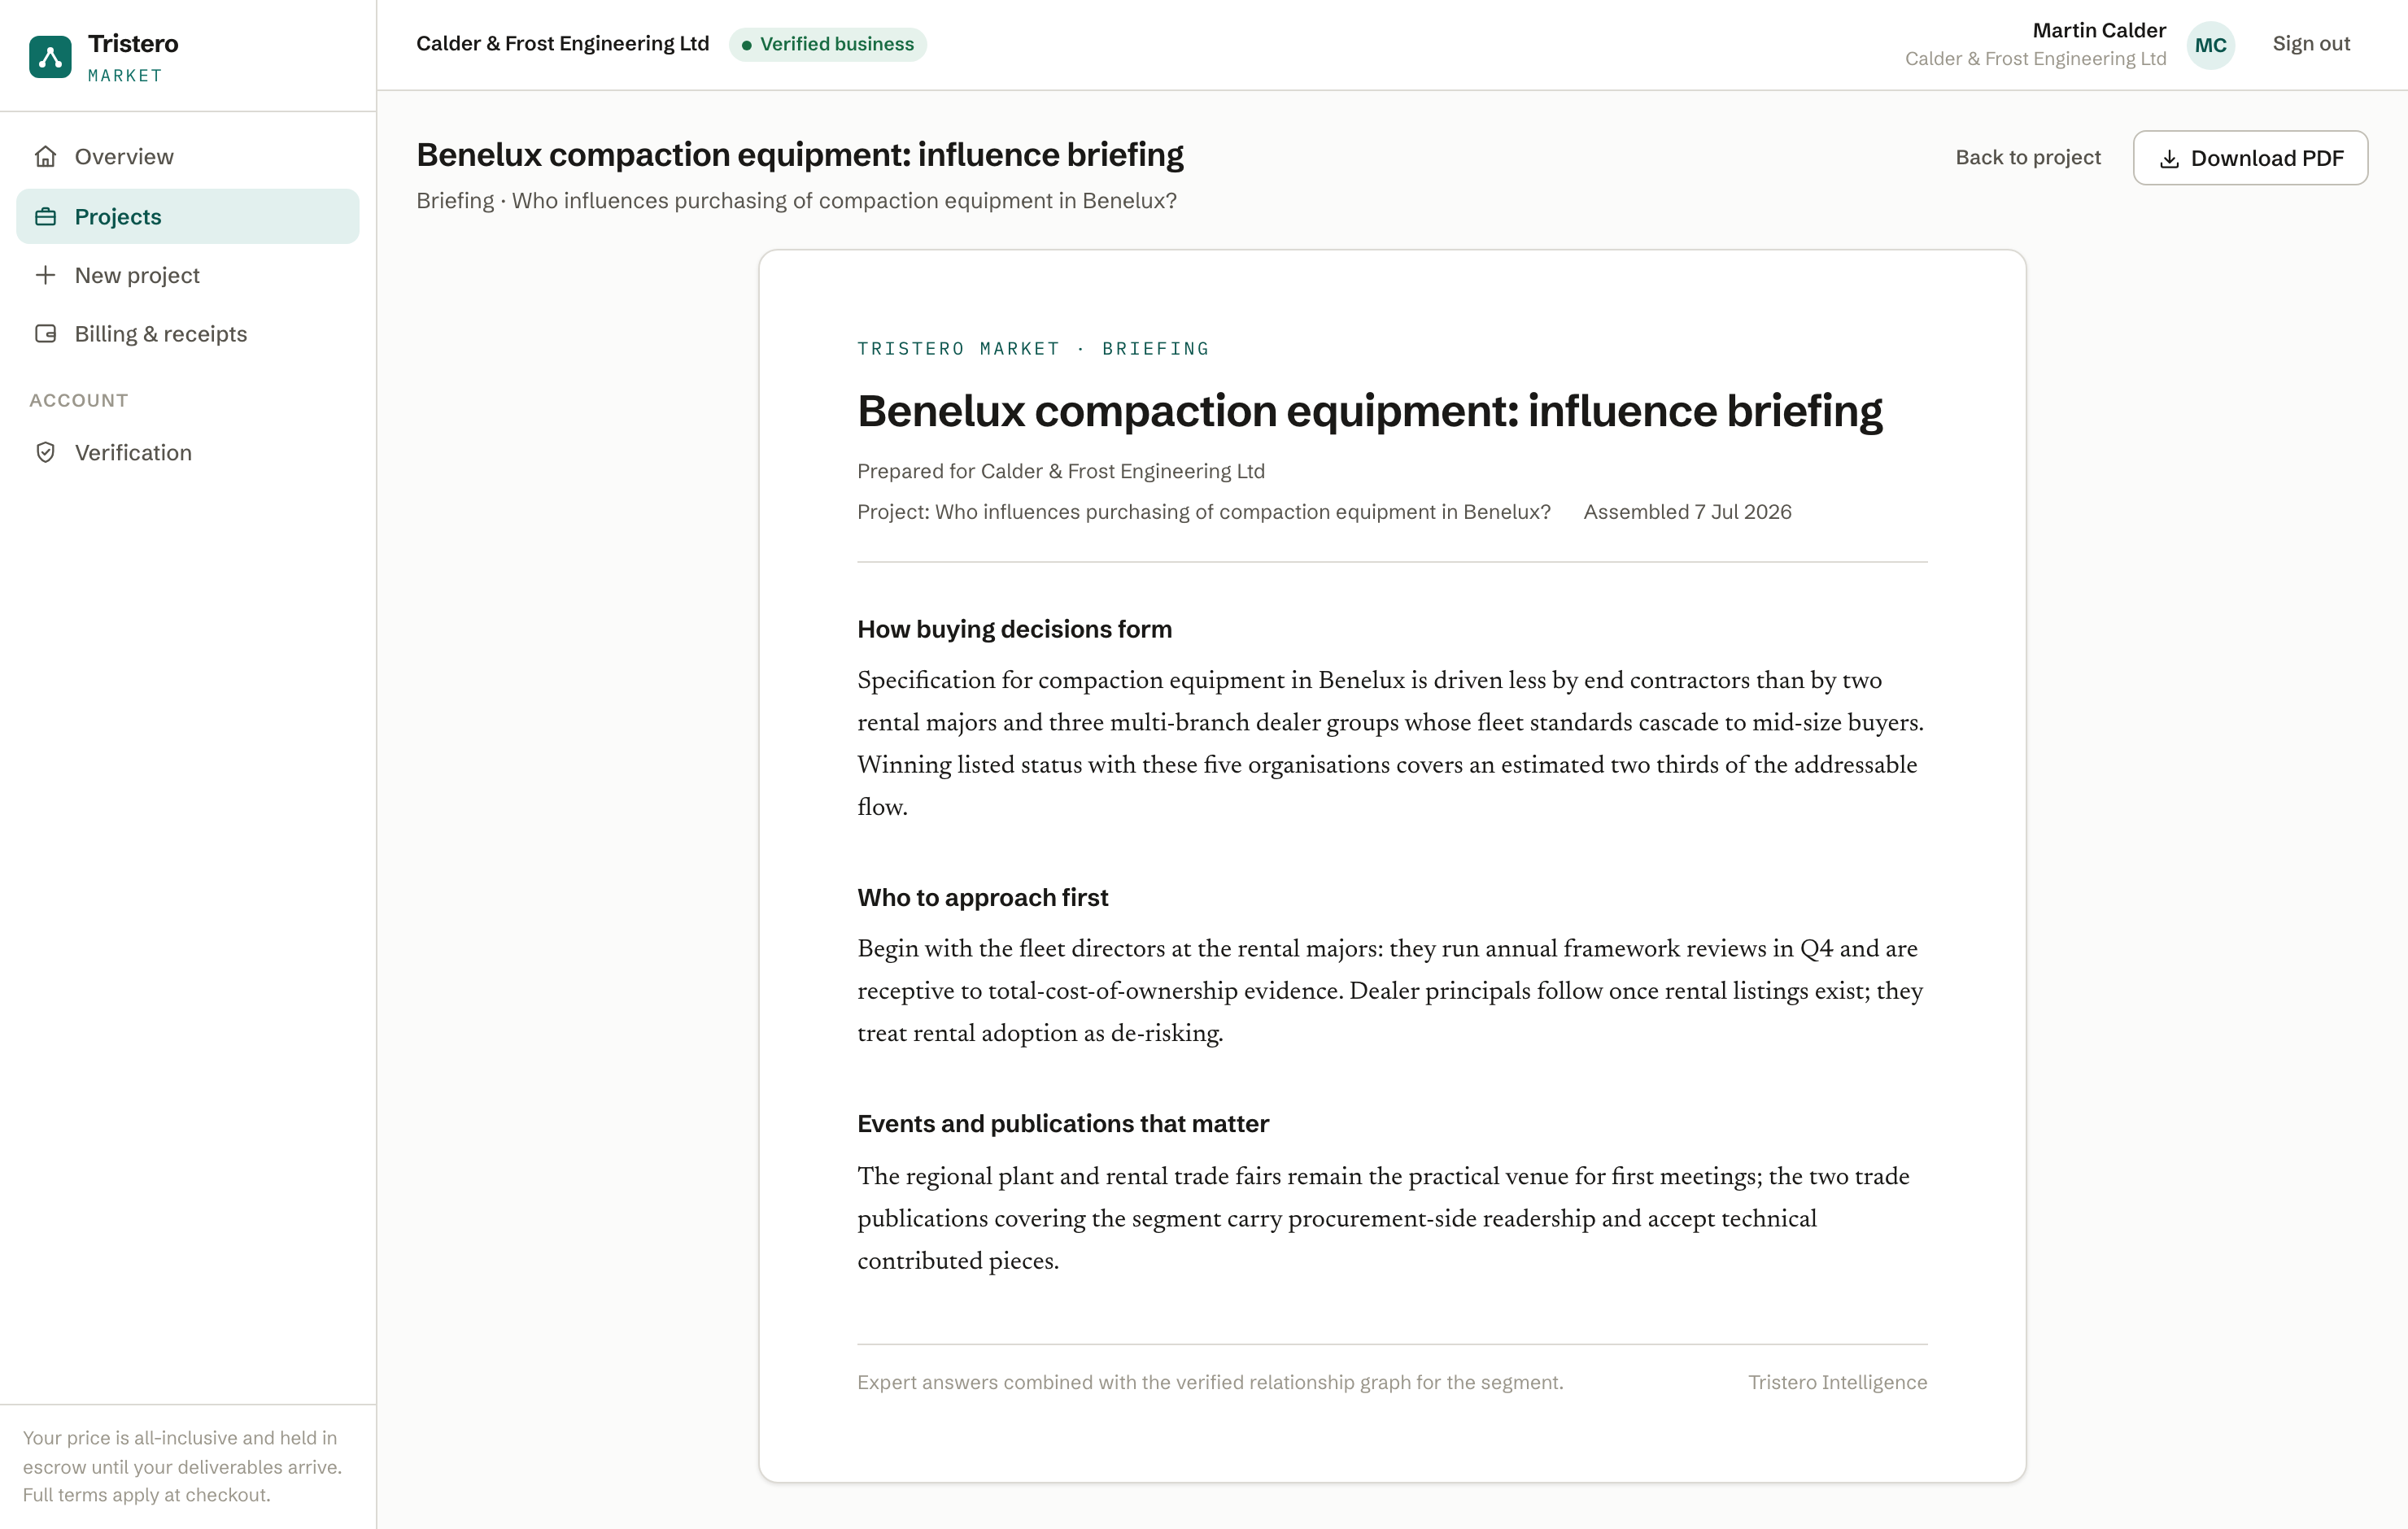Click the Briefing subtitle under the page title
The height and width of the screenshot is (1529, 2408).
pos(796,201)
